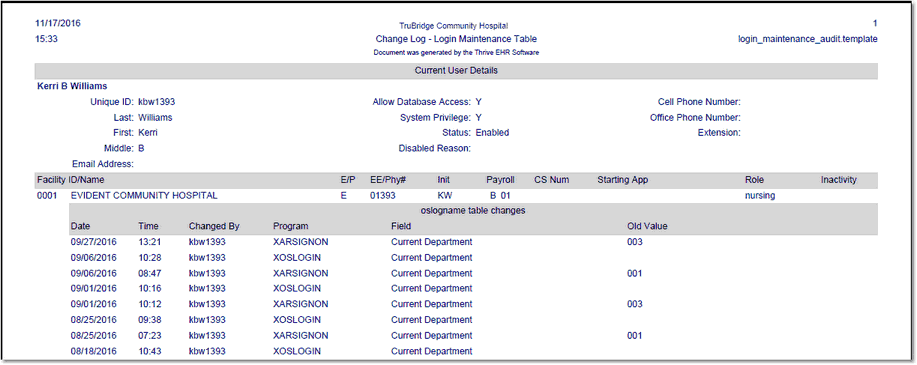Click kbw1393 in the 09:38 row
This screenshot has width=917, height=365.
207,320
